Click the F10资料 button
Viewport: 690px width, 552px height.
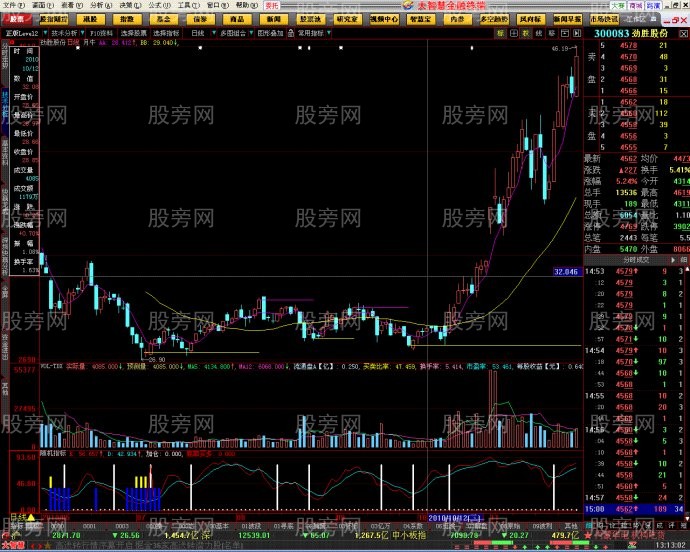(x=101, y=33)
